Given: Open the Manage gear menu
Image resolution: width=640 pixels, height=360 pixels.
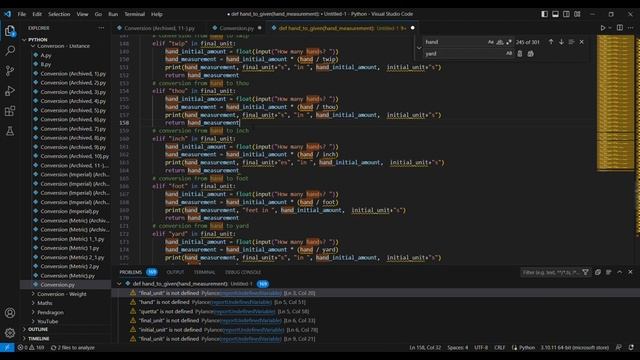Looking at the screenshot, I should pos(10,333).
